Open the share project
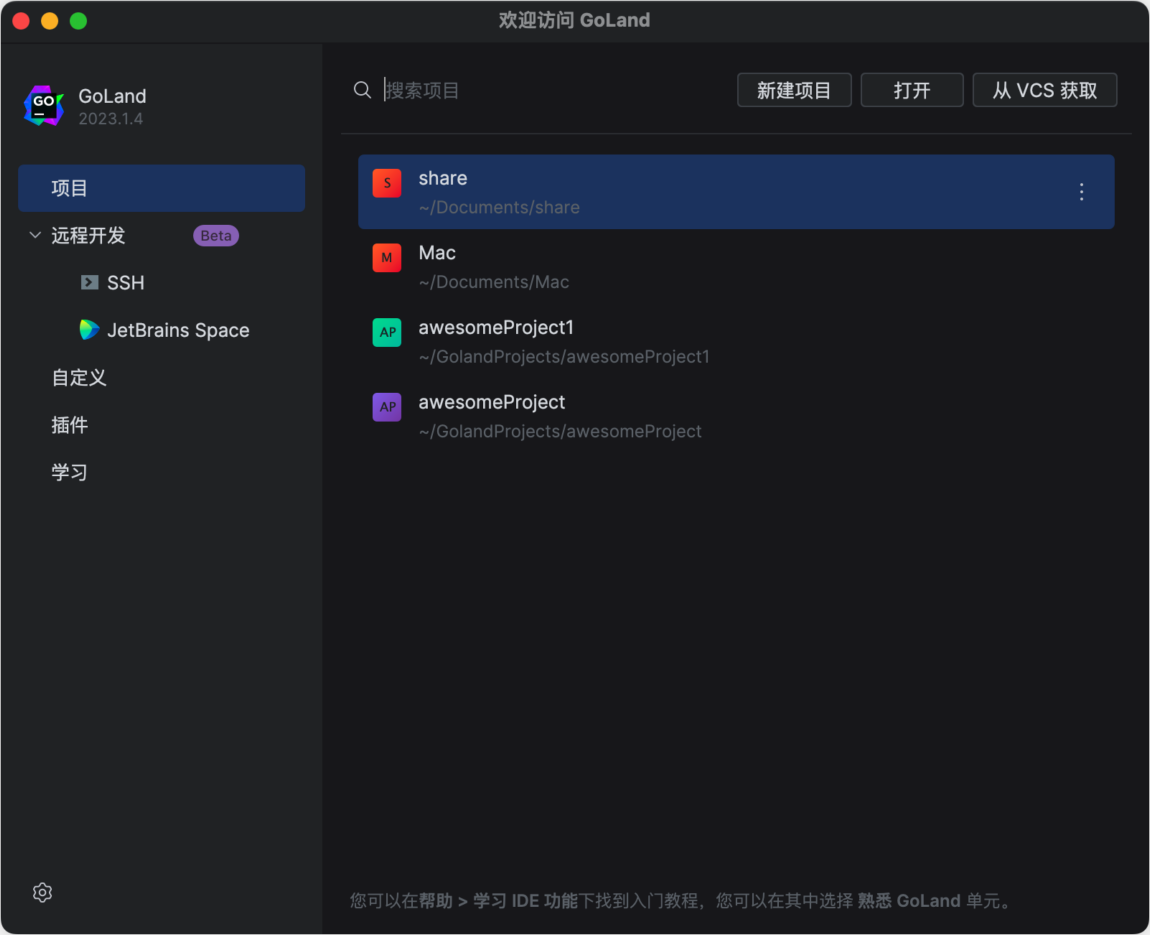 pos(736,192)
